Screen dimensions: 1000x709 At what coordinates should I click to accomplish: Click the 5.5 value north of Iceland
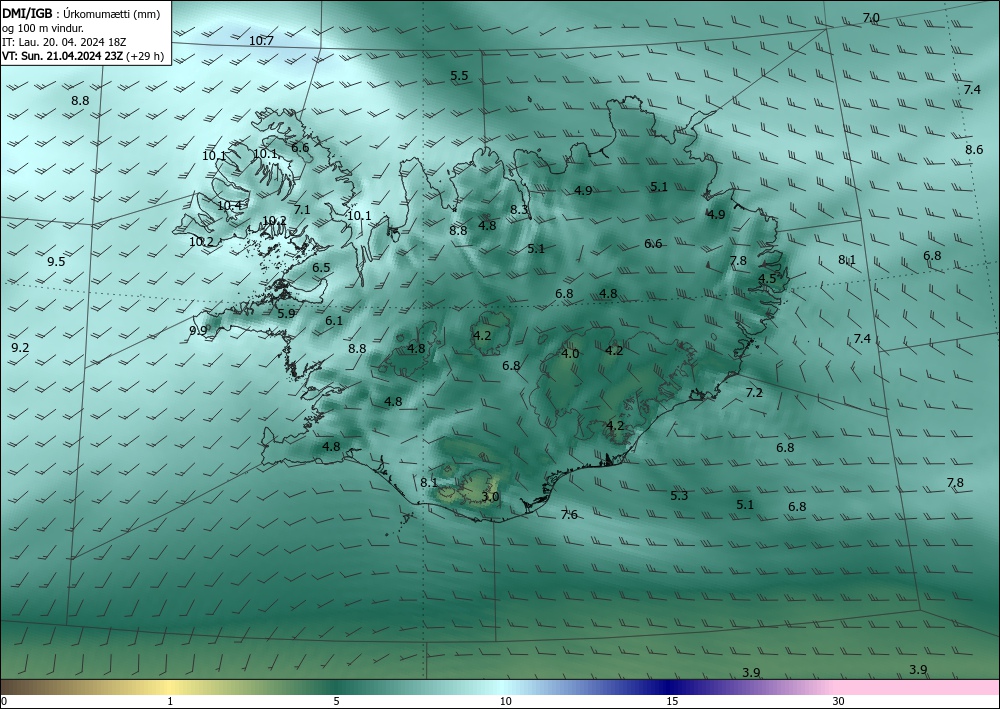coord(459,75)
